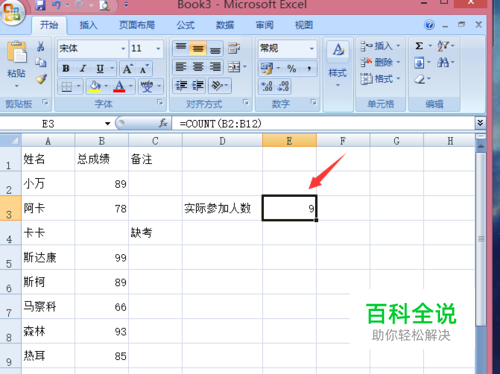Viewport: 500px width, 374px height.
Task: Click the Office button logo
Action: coord(12,12)
